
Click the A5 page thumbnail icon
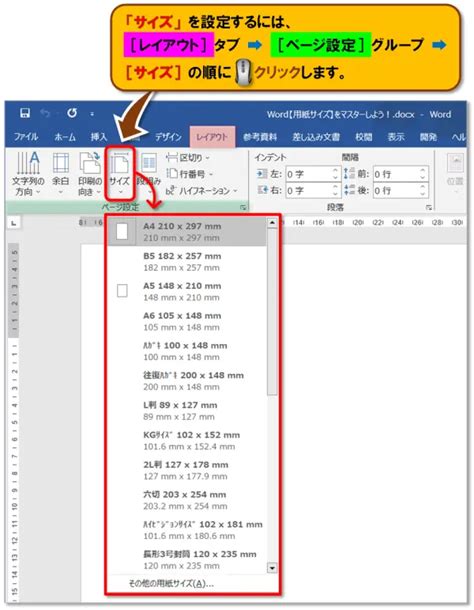pyautogui.click(x=122, y=291)
